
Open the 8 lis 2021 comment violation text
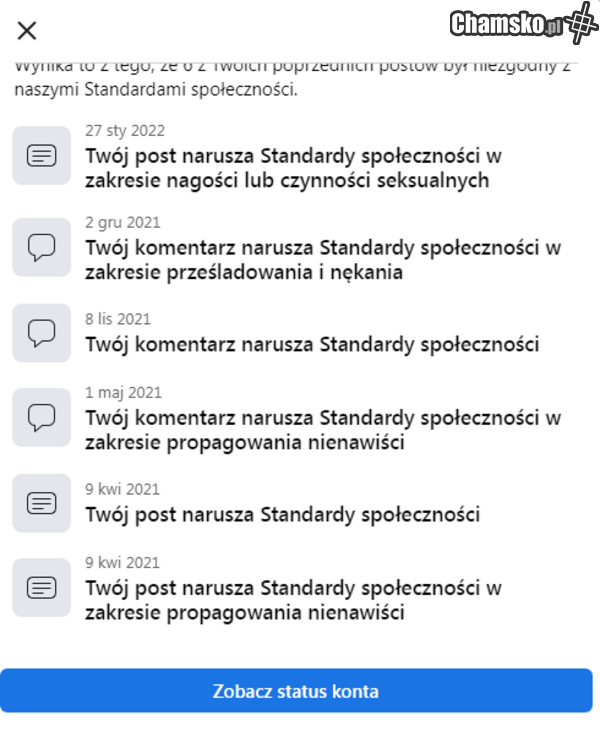pyautogui.click(x=312, y=345)
